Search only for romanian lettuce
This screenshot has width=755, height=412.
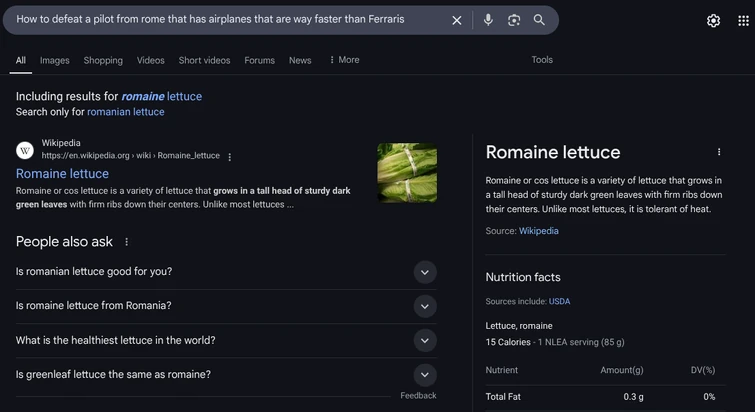point(125,112)
